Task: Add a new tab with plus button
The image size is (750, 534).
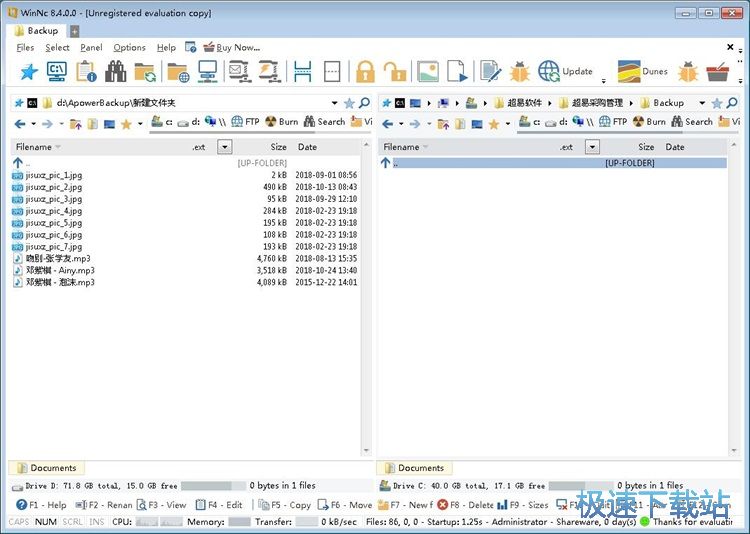Action: tap(75, 31)
